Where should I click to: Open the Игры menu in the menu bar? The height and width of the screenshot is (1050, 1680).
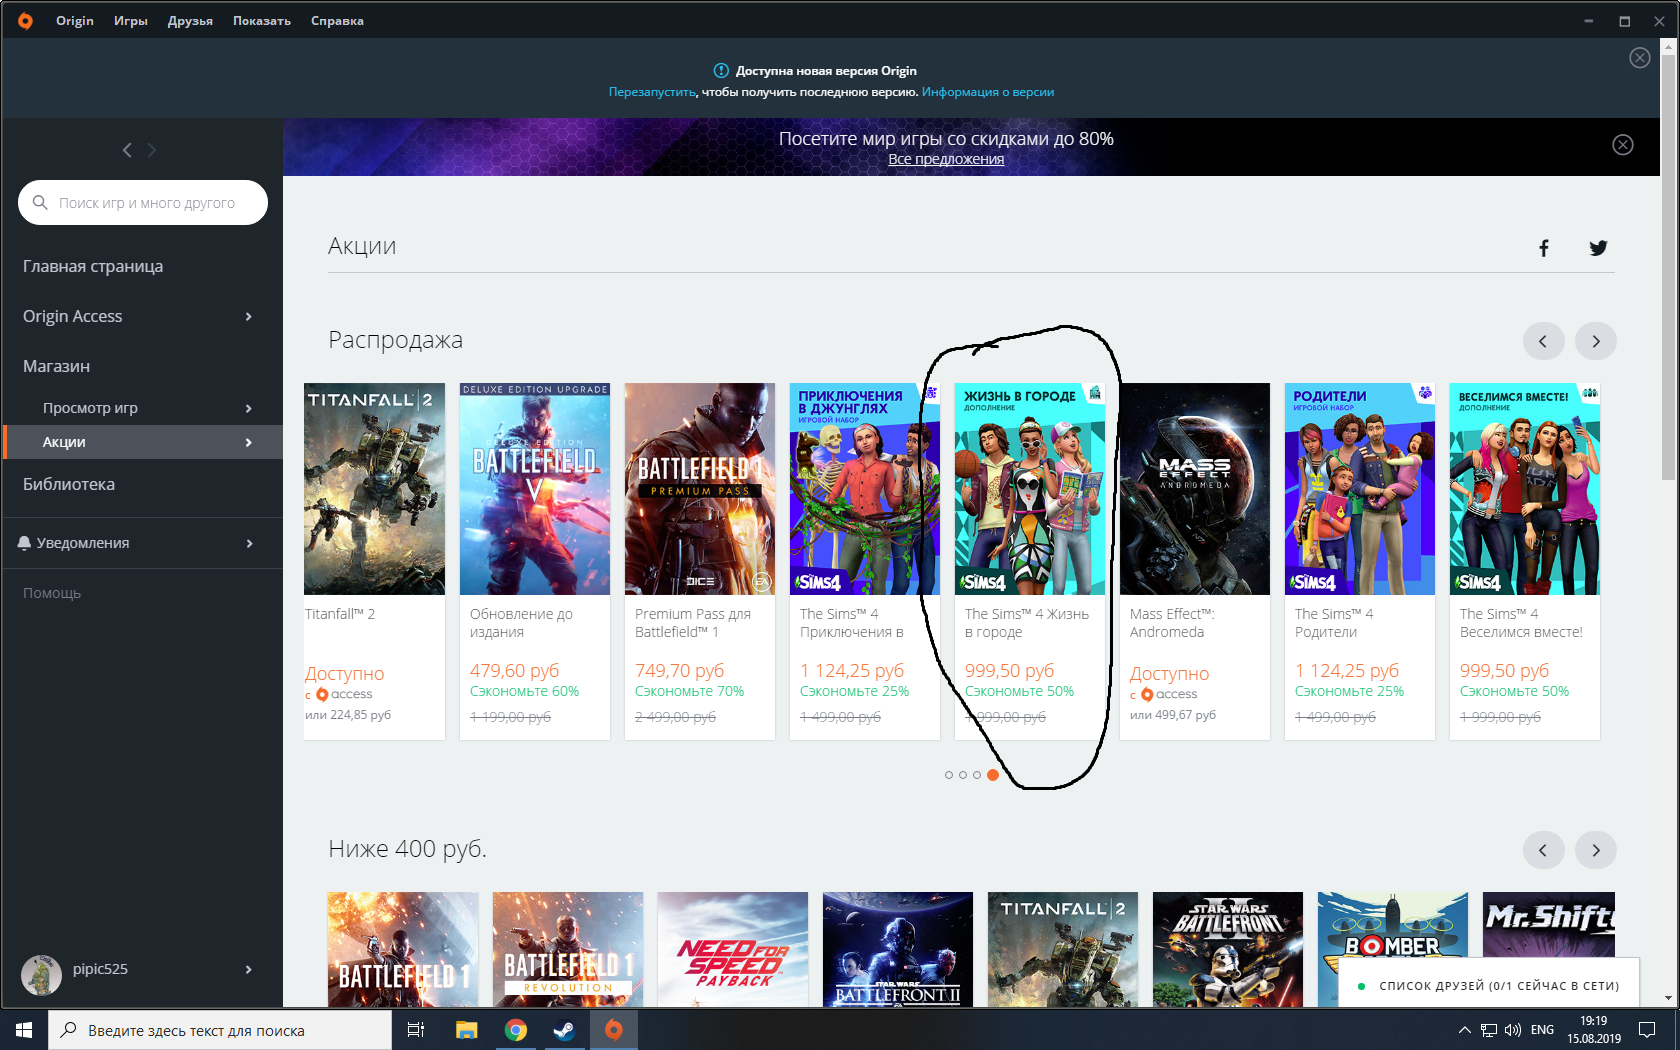pyautogui.click(x=130, y=21)
